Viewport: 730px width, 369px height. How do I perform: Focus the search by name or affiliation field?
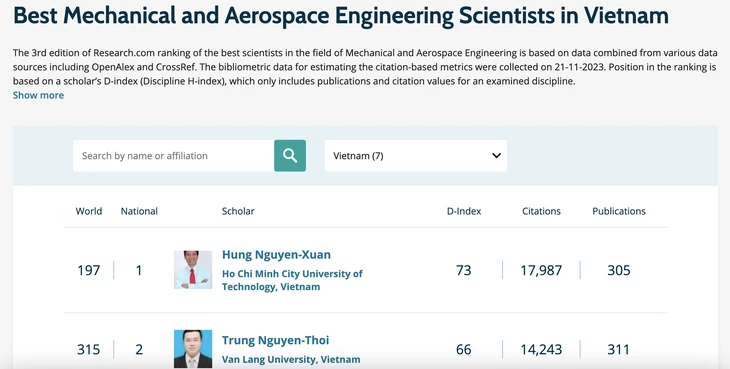pyautogui.click(x=174, y=155)
